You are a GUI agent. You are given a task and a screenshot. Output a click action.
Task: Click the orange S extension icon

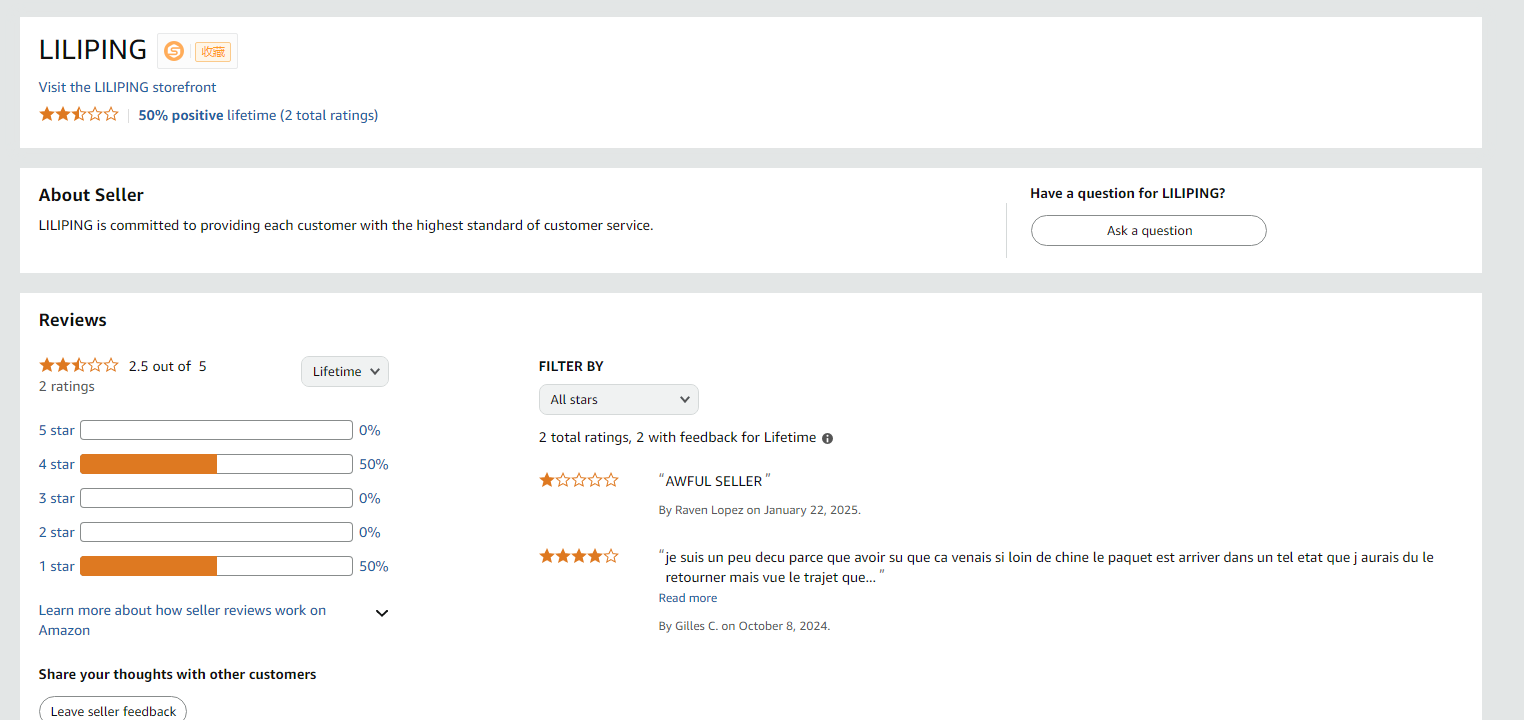tap(174, 51)
